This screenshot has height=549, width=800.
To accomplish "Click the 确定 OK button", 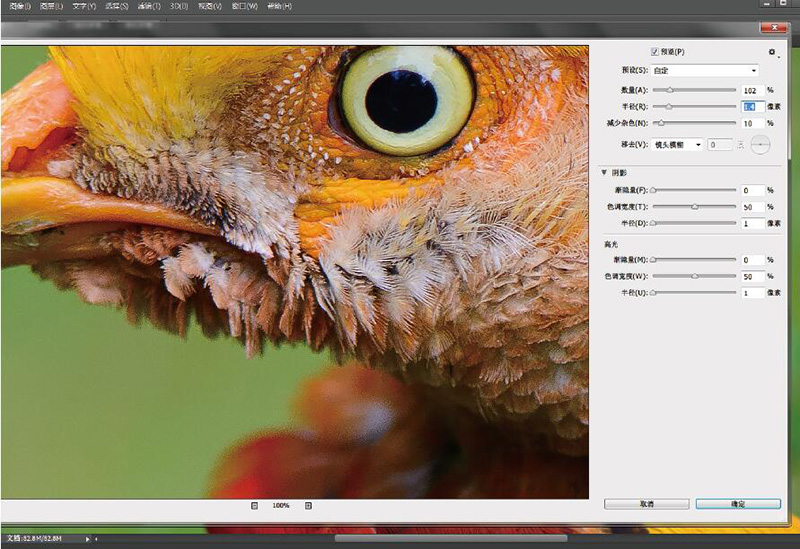I will [x=737, y=504].
